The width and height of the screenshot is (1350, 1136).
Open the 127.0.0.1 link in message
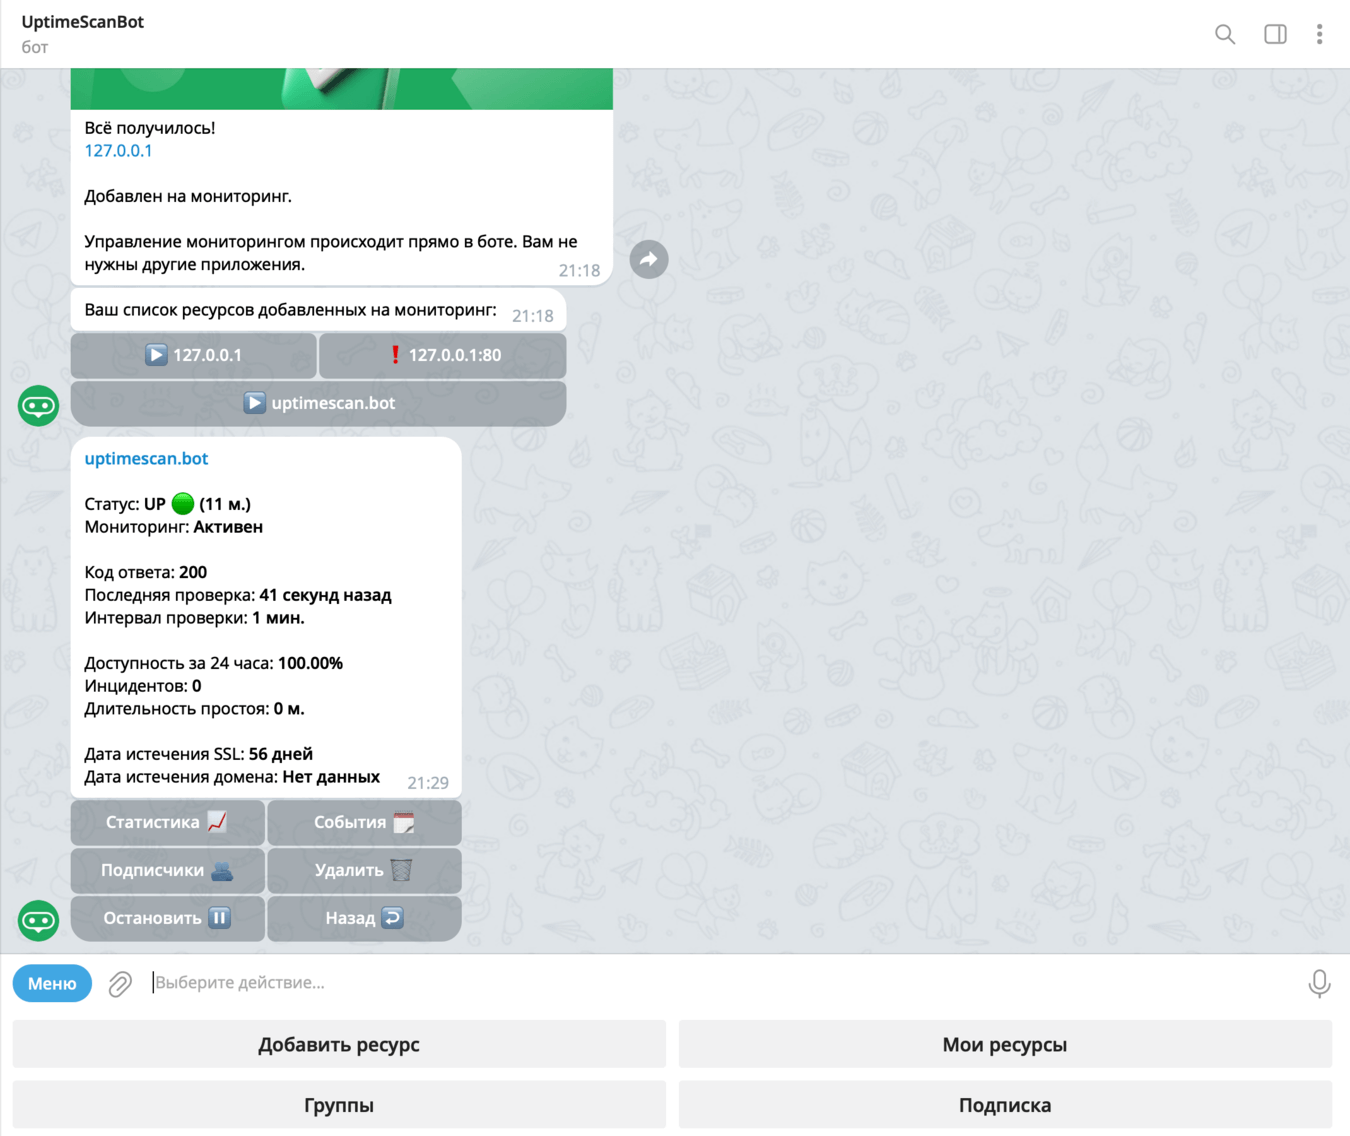[118, 151]
